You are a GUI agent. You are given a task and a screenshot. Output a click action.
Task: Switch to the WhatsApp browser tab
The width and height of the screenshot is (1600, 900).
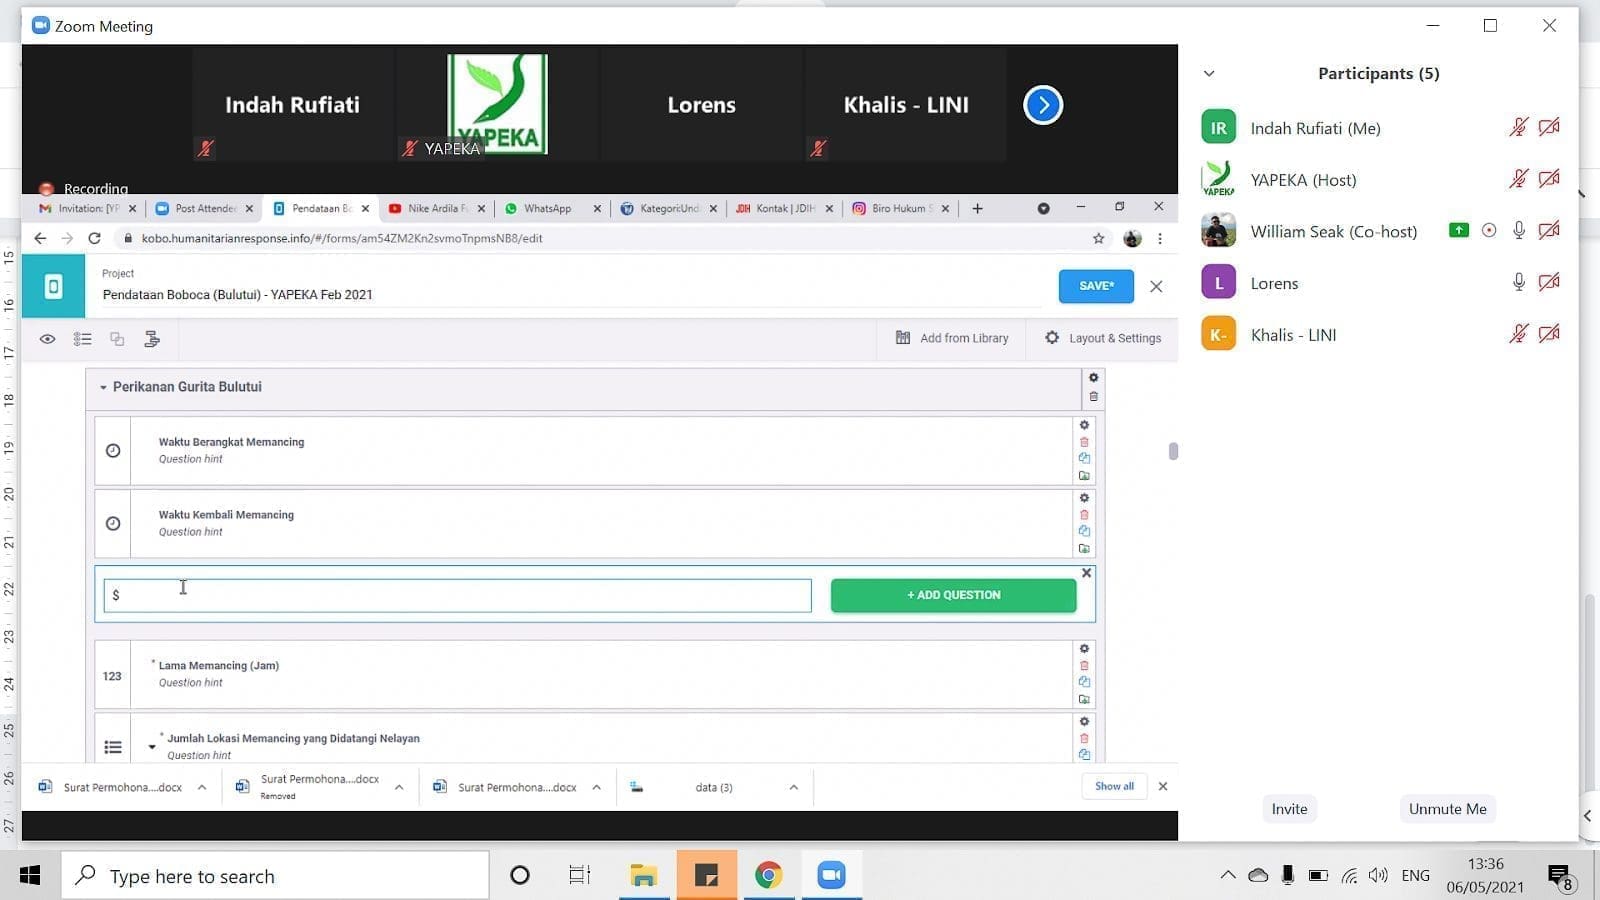point(546,208)
